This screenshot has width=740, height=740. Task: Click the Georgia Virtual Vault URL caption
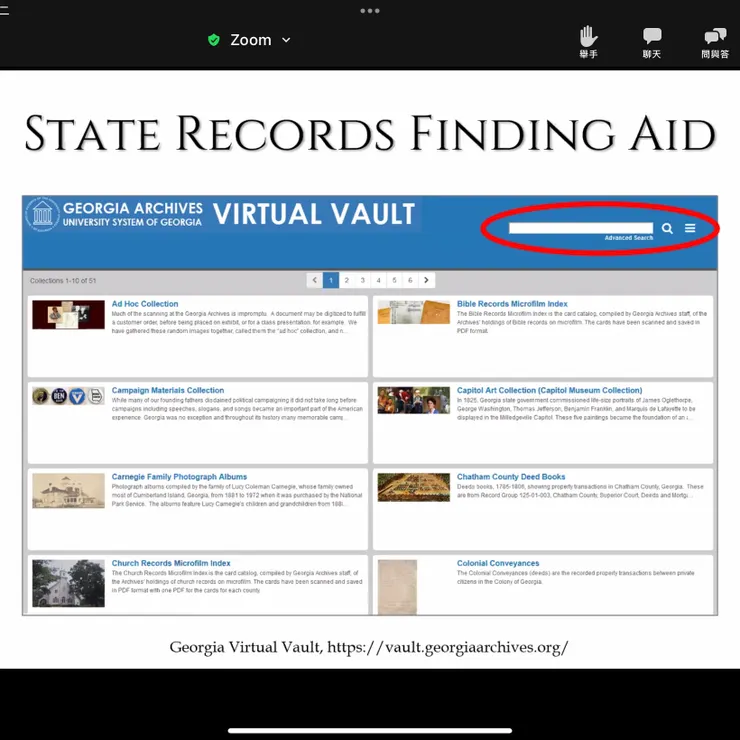(x=369, y=648)
